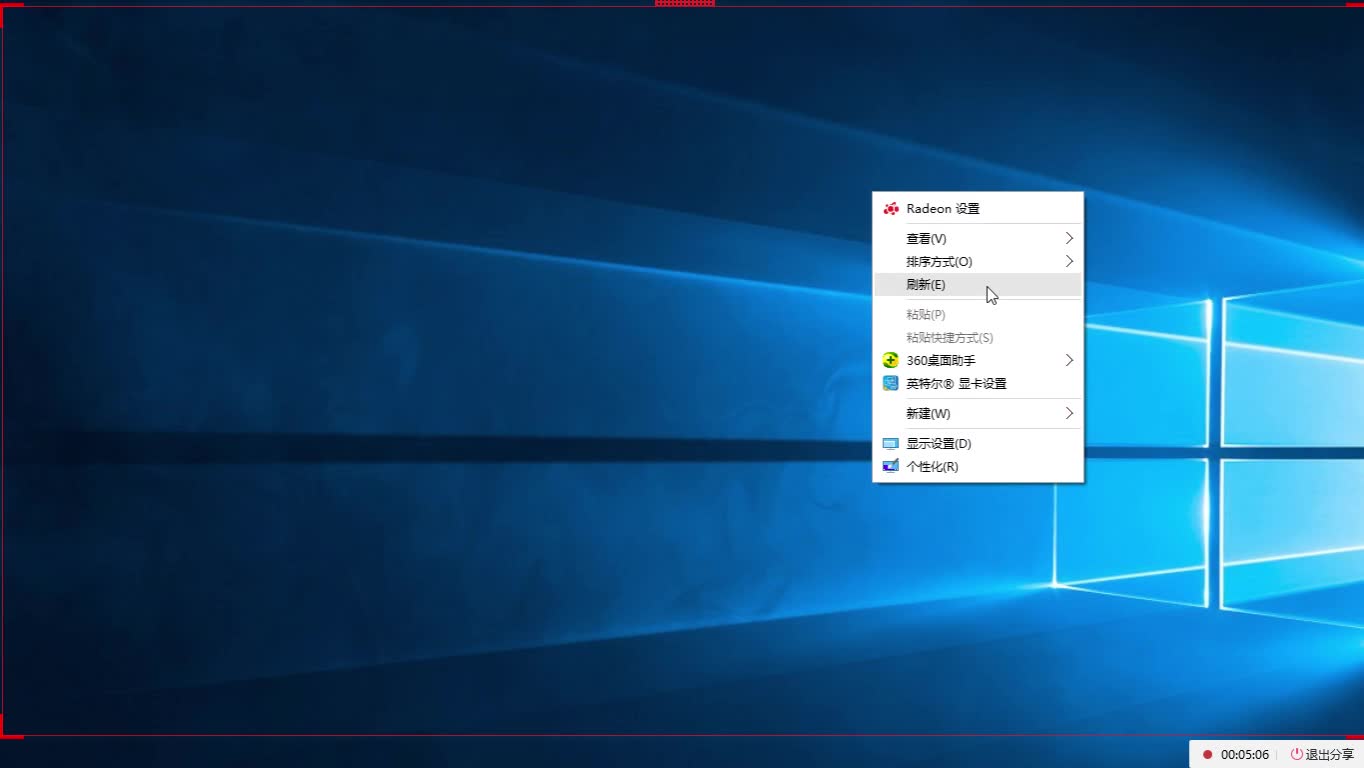Click the red Radeon logo icon
Screen dimensions: 1364x768
(890, 209)
